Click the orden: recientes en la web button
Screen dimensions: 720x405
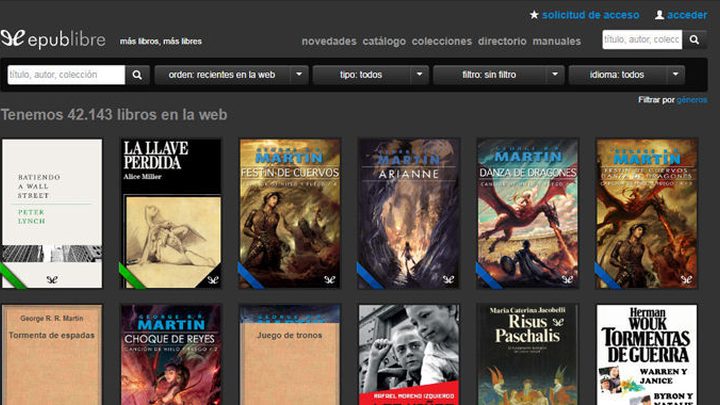pos(222,75)
